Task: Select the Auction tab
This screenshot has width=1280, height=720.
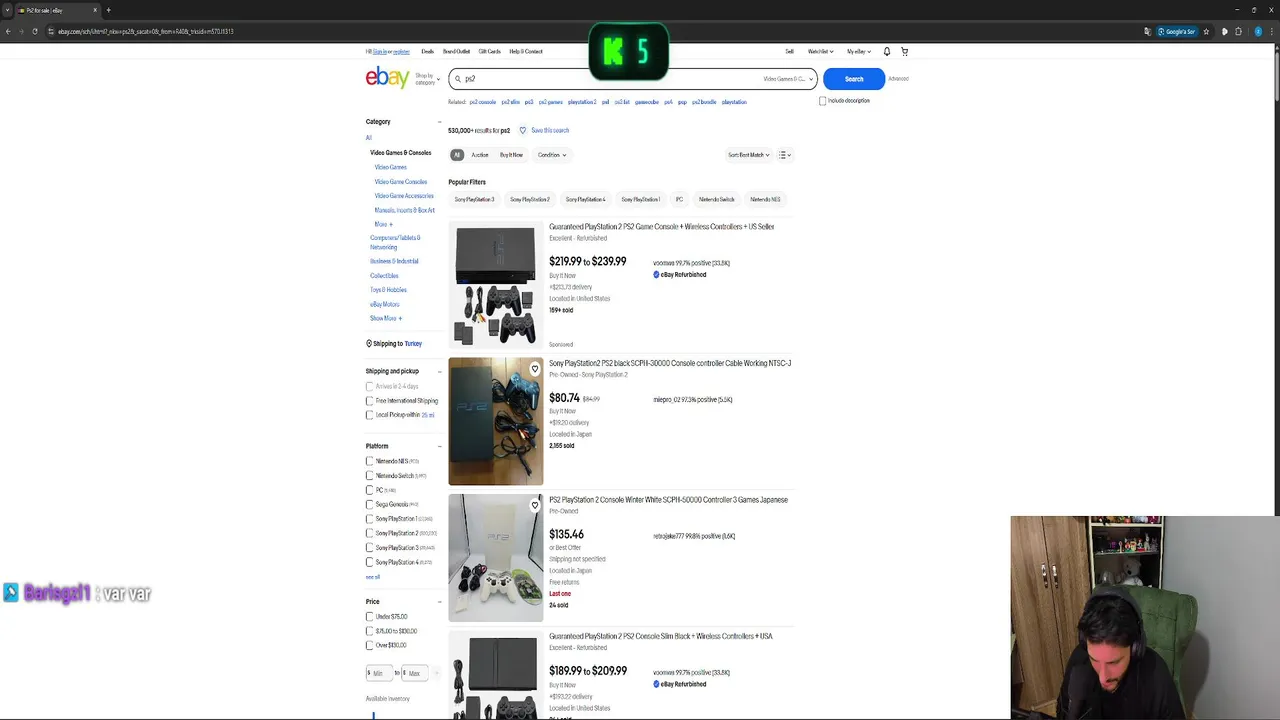Action: (480, 155)
